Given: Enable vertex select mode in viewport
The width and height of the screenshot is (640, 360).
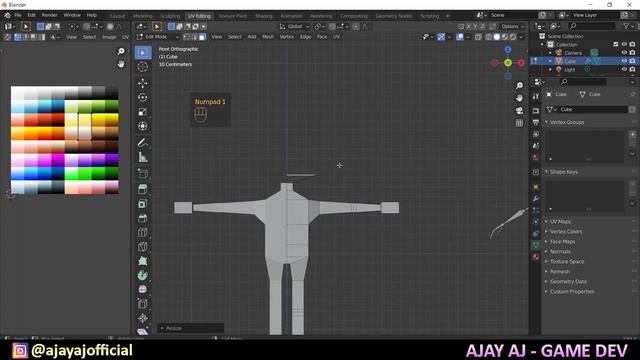Looking at the screenshot, I should (186, 37).
